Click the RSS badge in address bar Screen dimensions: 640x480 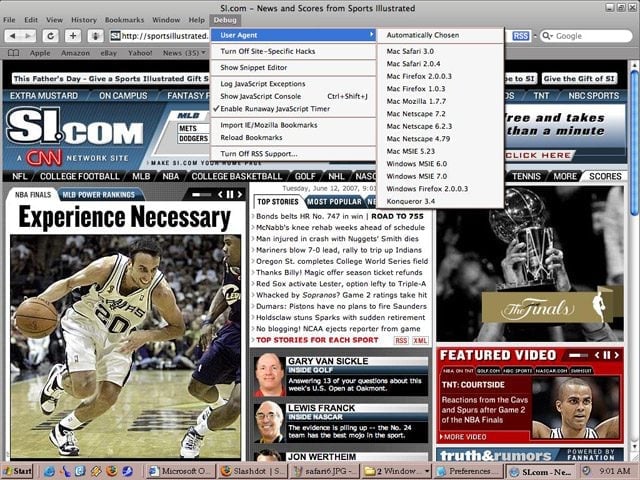[520, 36]
